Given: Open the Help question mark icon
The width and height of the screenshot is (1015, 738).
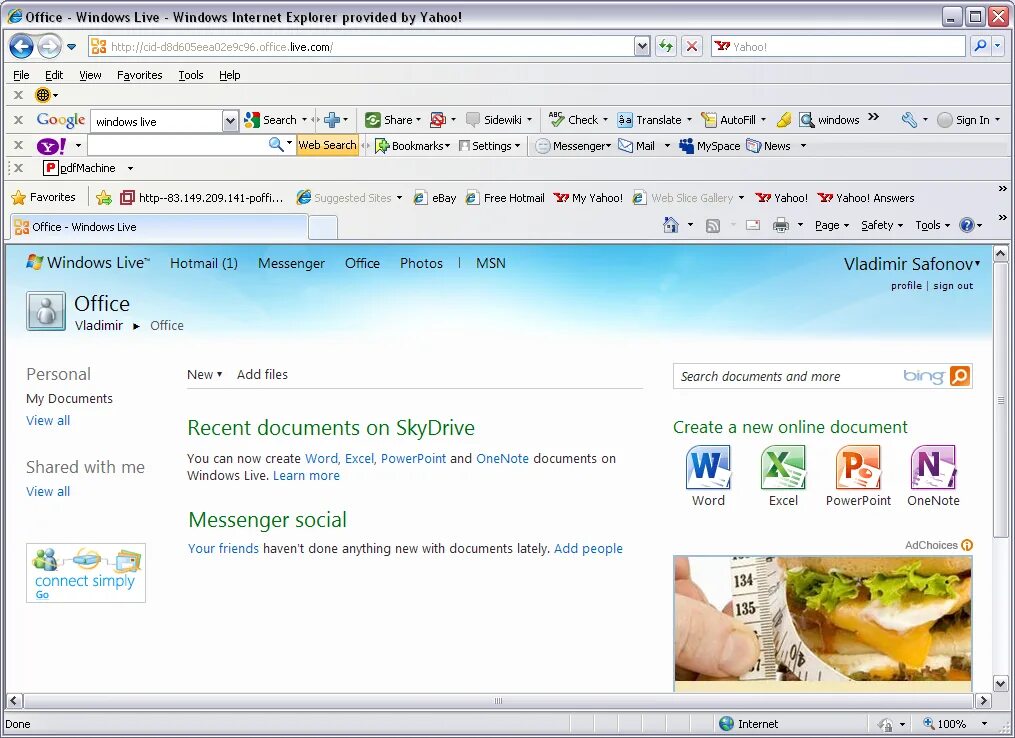Looking at the screenshot, I should click(x=967, y=225).
